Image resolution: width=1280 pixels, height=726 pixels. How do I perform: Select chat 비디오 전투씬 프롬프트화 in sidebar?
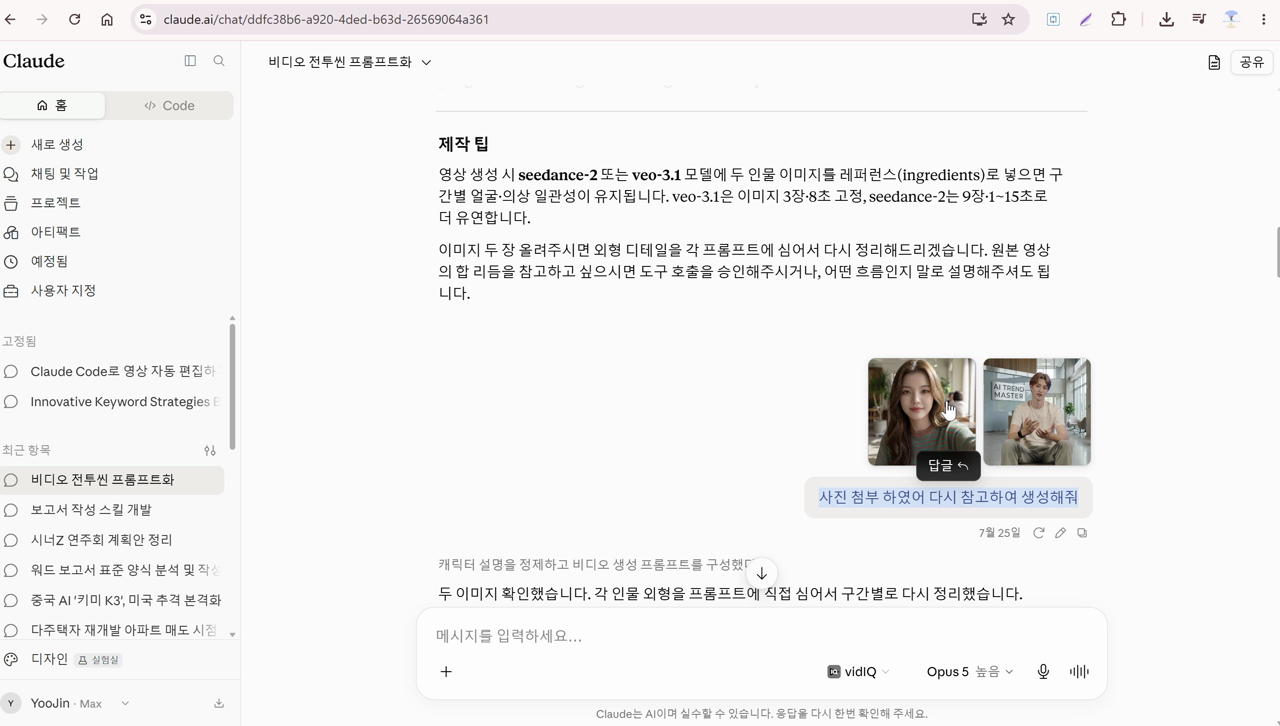112,480
